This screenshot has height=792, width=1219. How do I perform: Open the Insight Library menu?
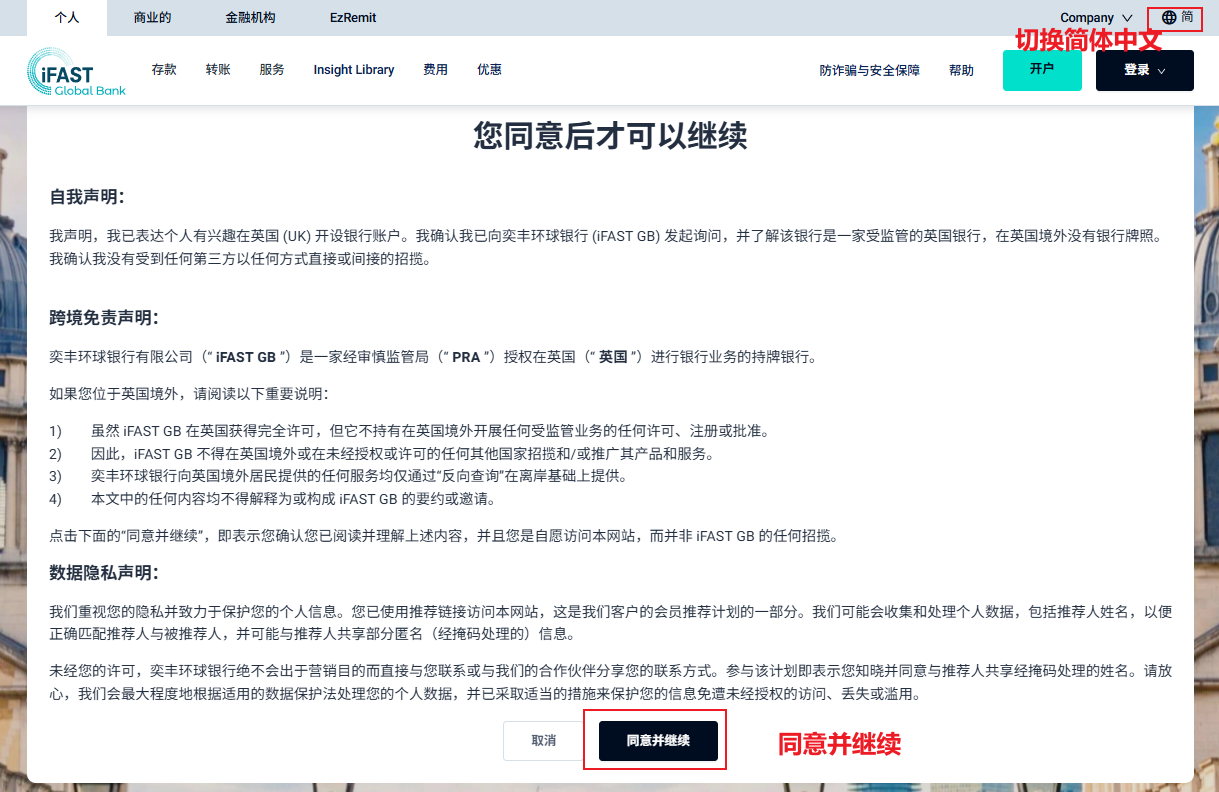354,70
